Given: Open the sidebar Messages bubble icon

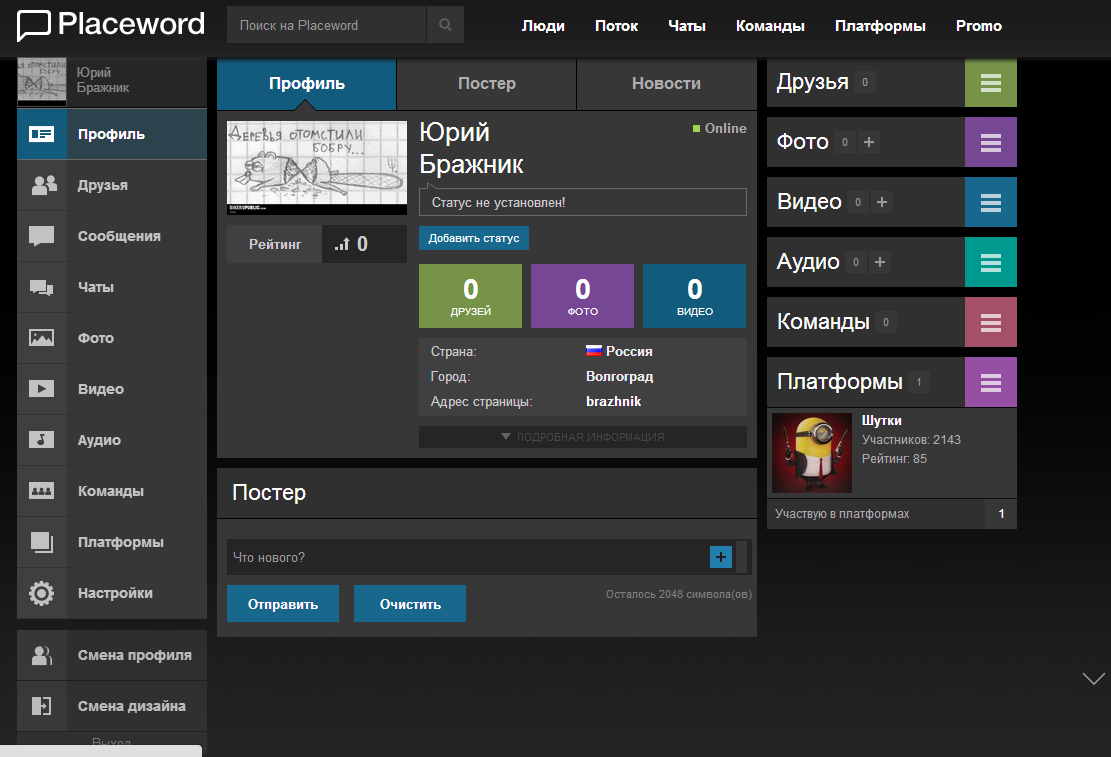Looking at the screenshot, I should [x=42, y=236].
